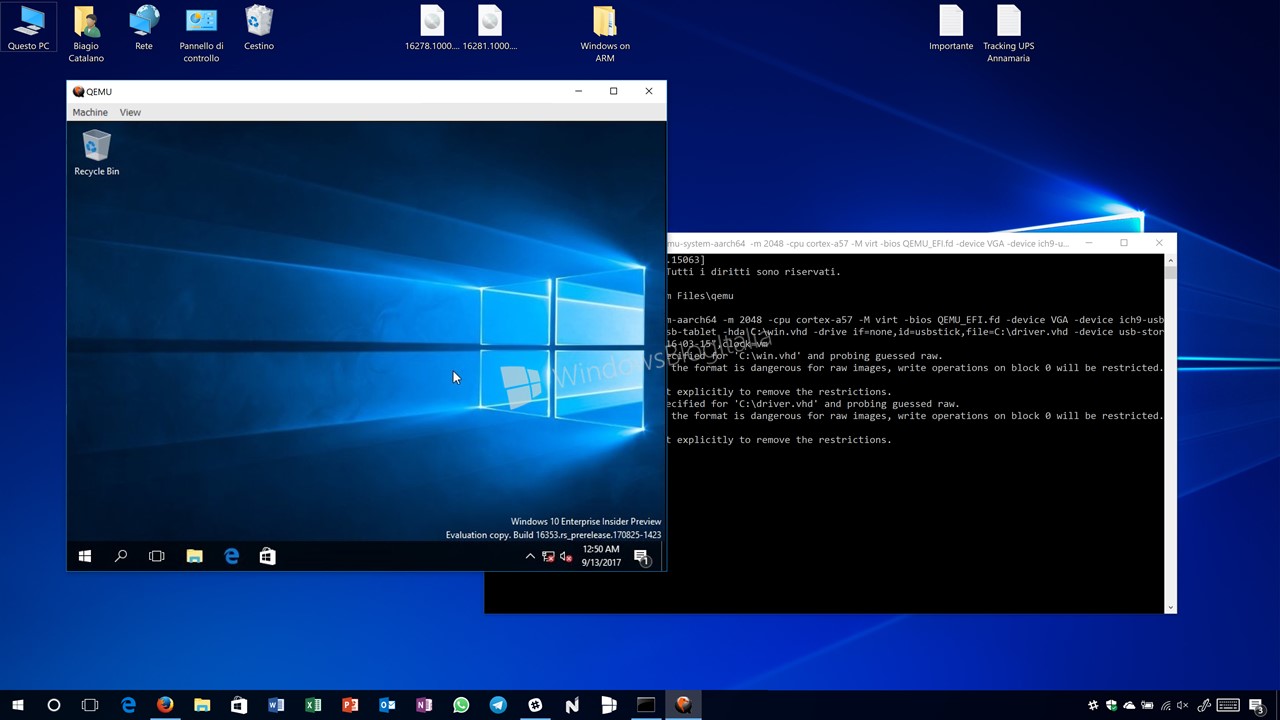Open File Explorer in the QEMU guest taskbar

(x=194, y=556)
